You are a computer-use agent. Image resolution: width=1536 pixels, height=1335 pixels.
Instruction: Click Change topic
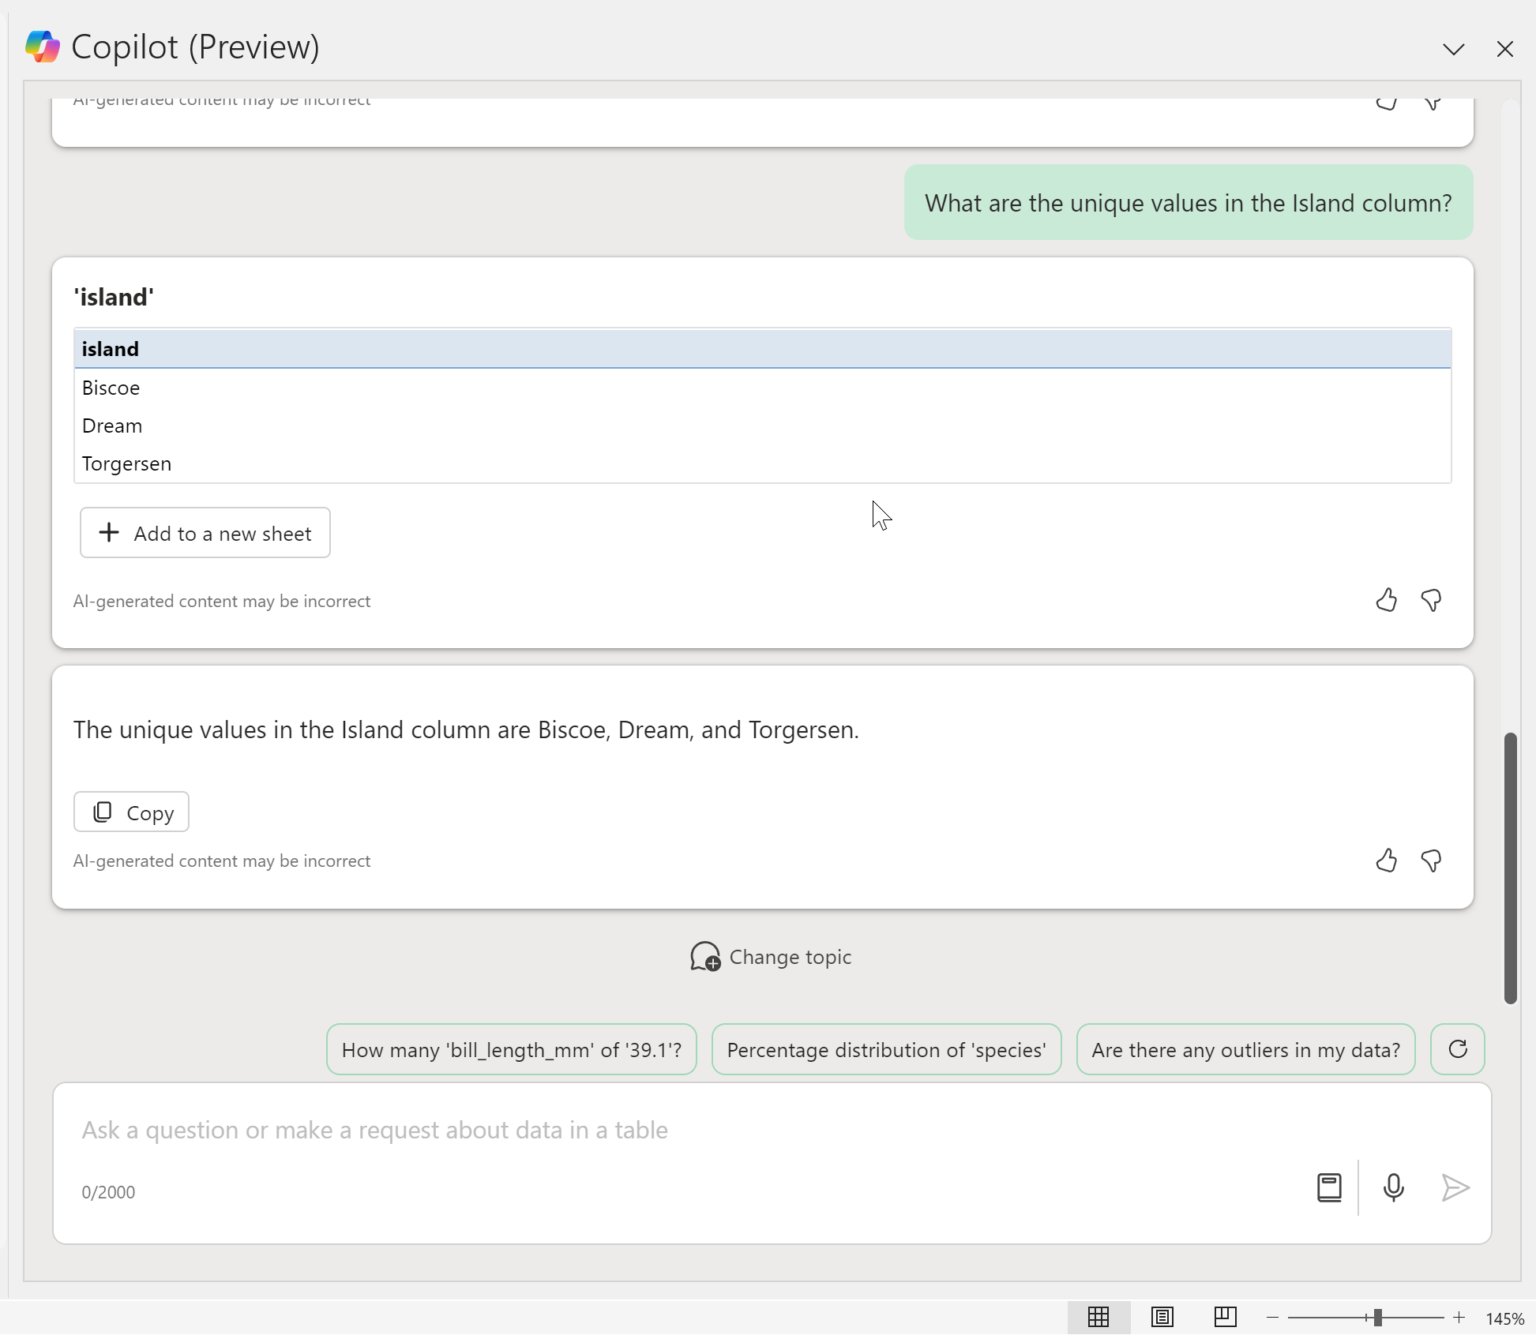point(770,957)
